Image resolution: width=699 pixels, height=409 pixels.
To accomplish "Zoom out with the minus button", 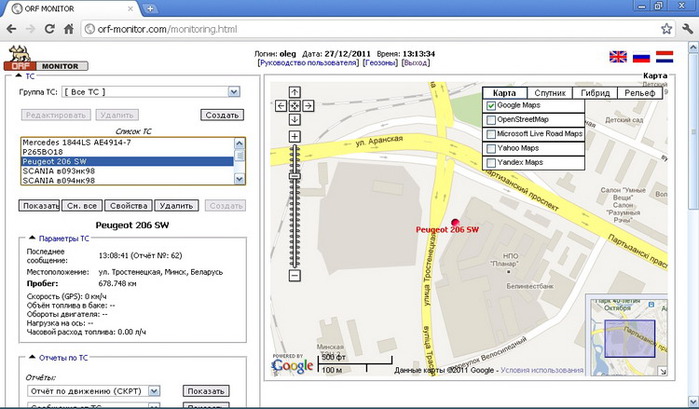I will [x=294, y=275].
